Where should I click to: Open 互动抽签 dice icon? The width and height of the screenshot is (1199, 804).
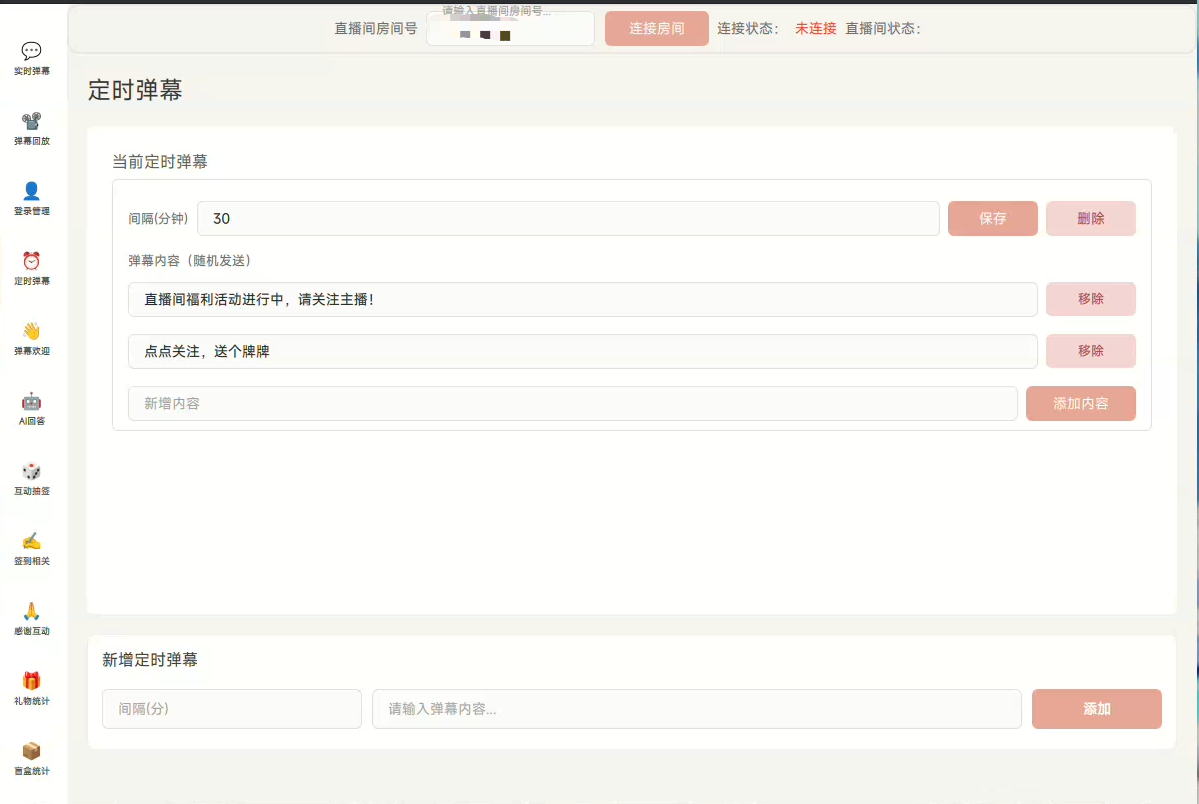tap(32, 471)
